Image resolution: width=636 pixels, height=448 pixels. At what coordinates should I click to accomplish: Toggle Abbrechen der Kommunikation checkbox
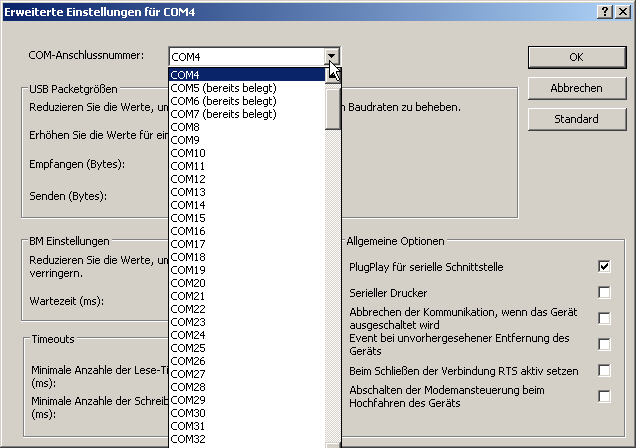(604, 318)
